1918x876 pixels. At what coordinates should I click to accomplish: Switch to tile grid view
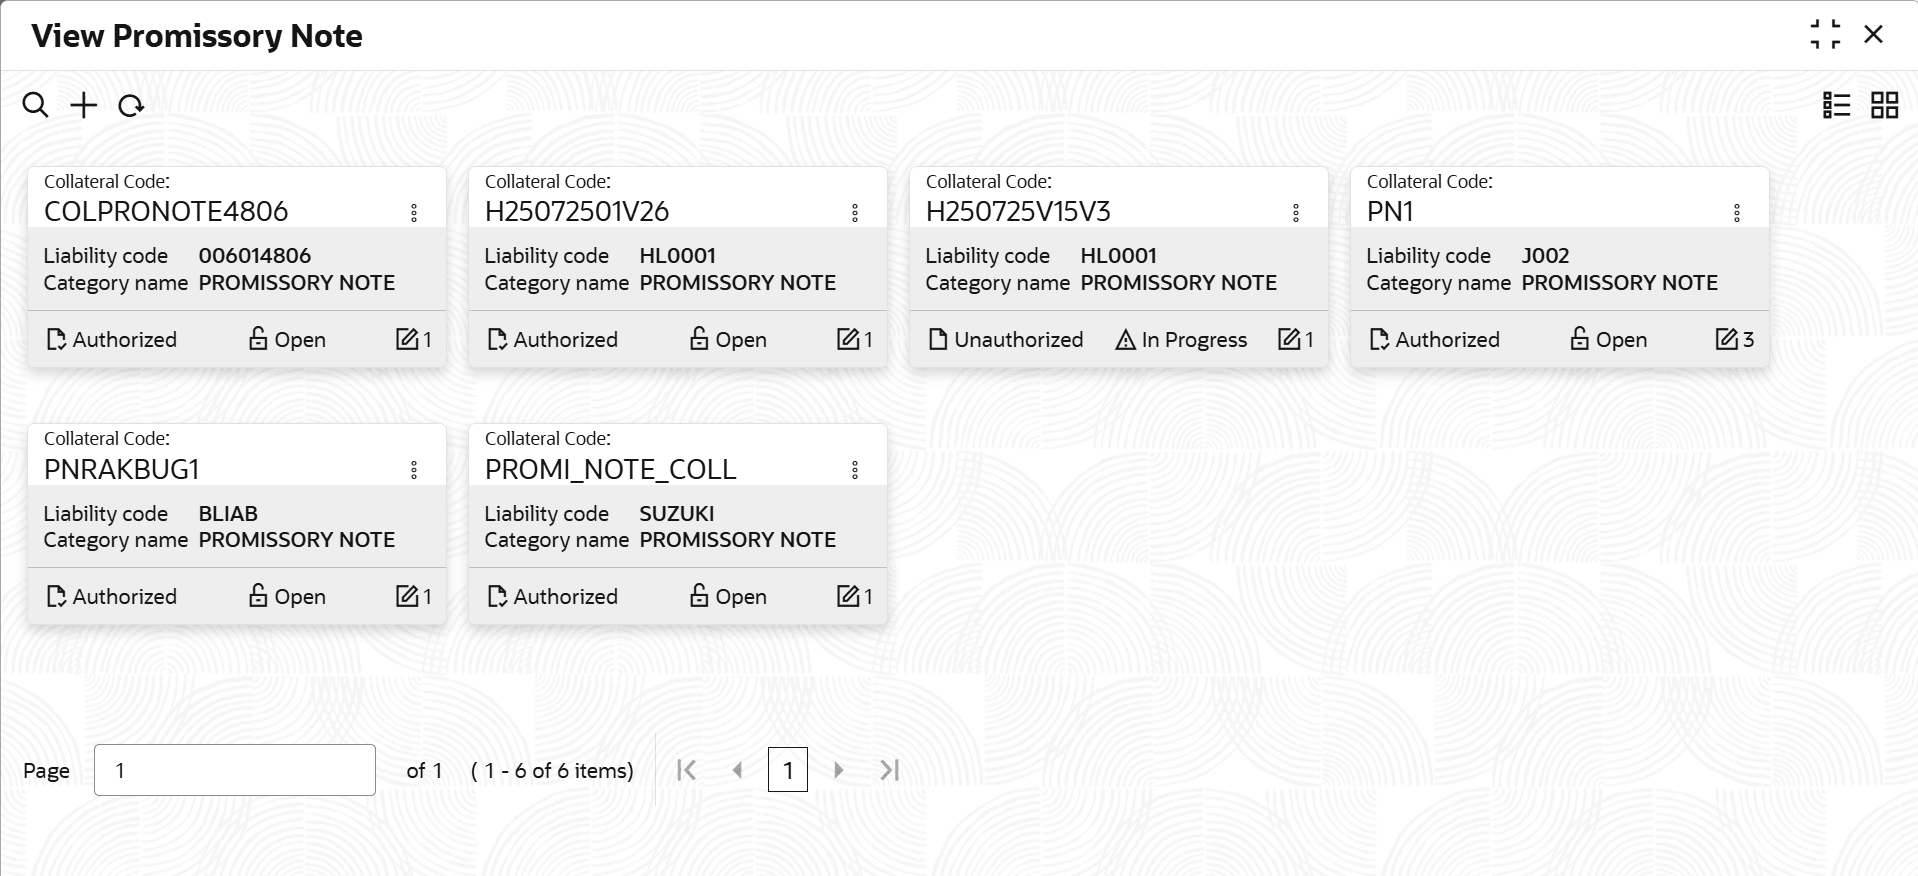coord(1883,105)
